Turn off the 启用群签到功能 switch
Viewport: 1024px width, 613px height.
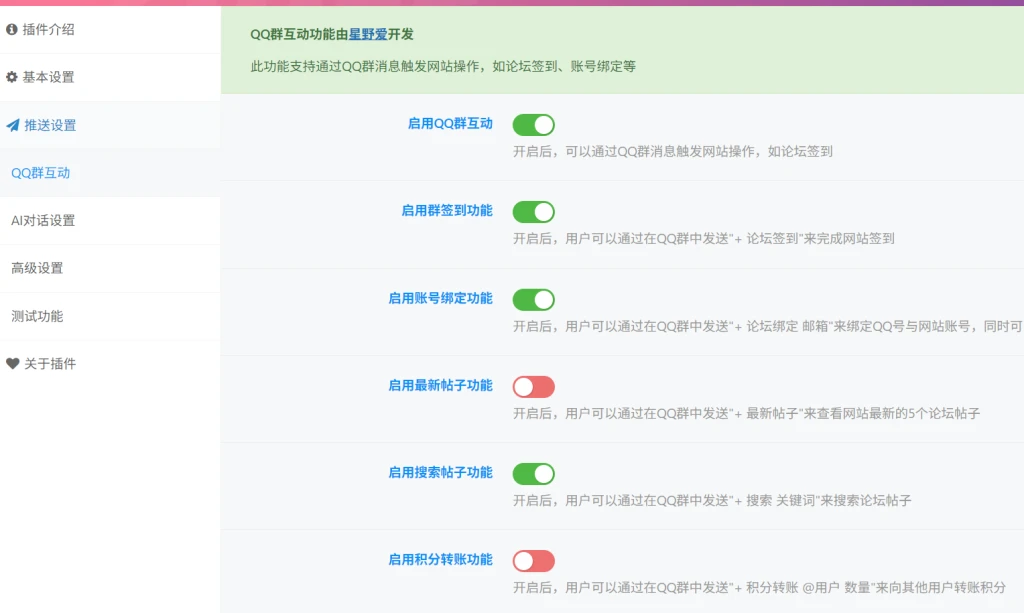[x=533, y=212]
